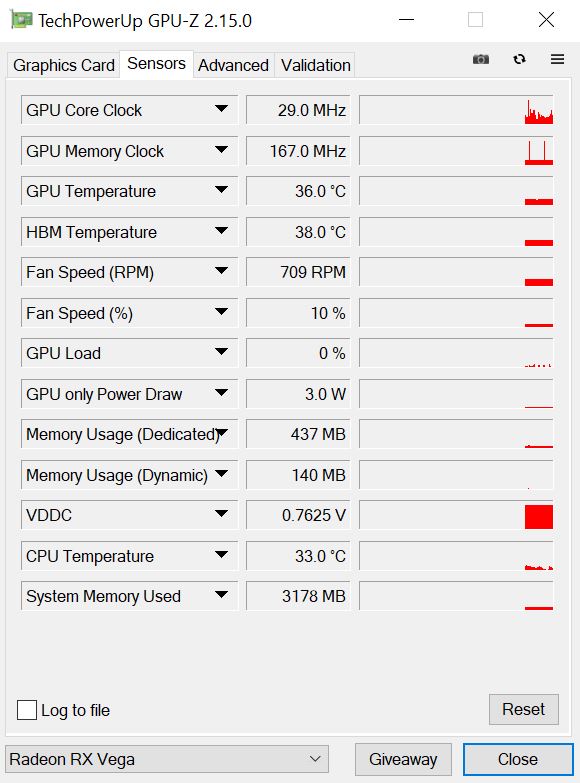580x783 pixels.
Task: Open the Radeon RX Vega device selector
Action: tap(167, 759)
